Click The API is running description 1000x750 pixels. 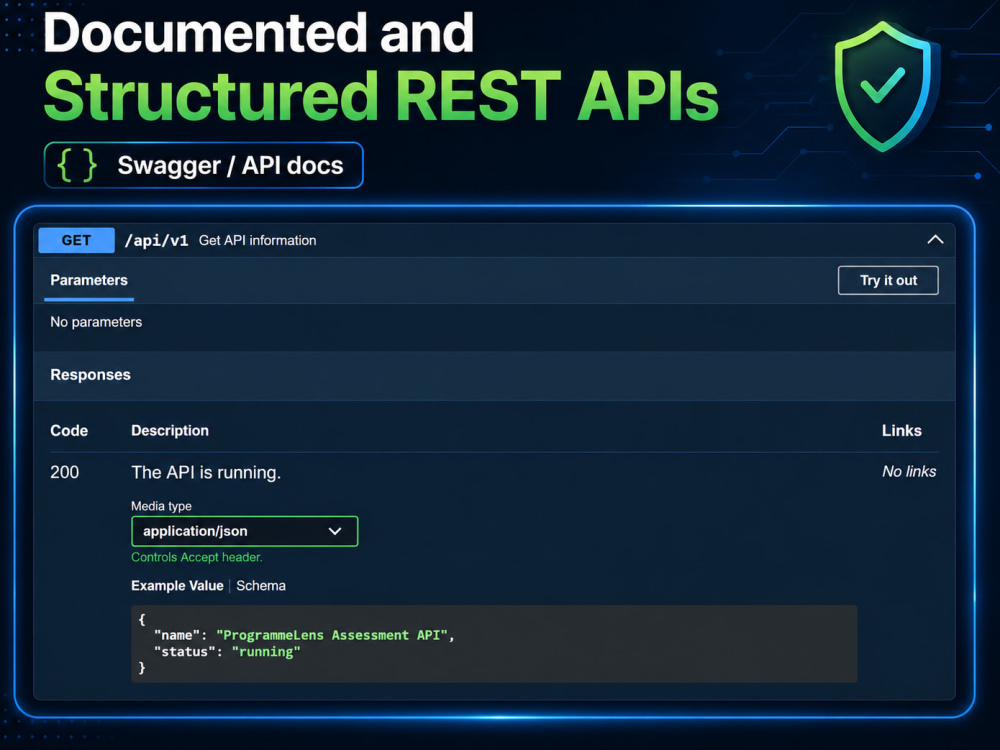206,473
